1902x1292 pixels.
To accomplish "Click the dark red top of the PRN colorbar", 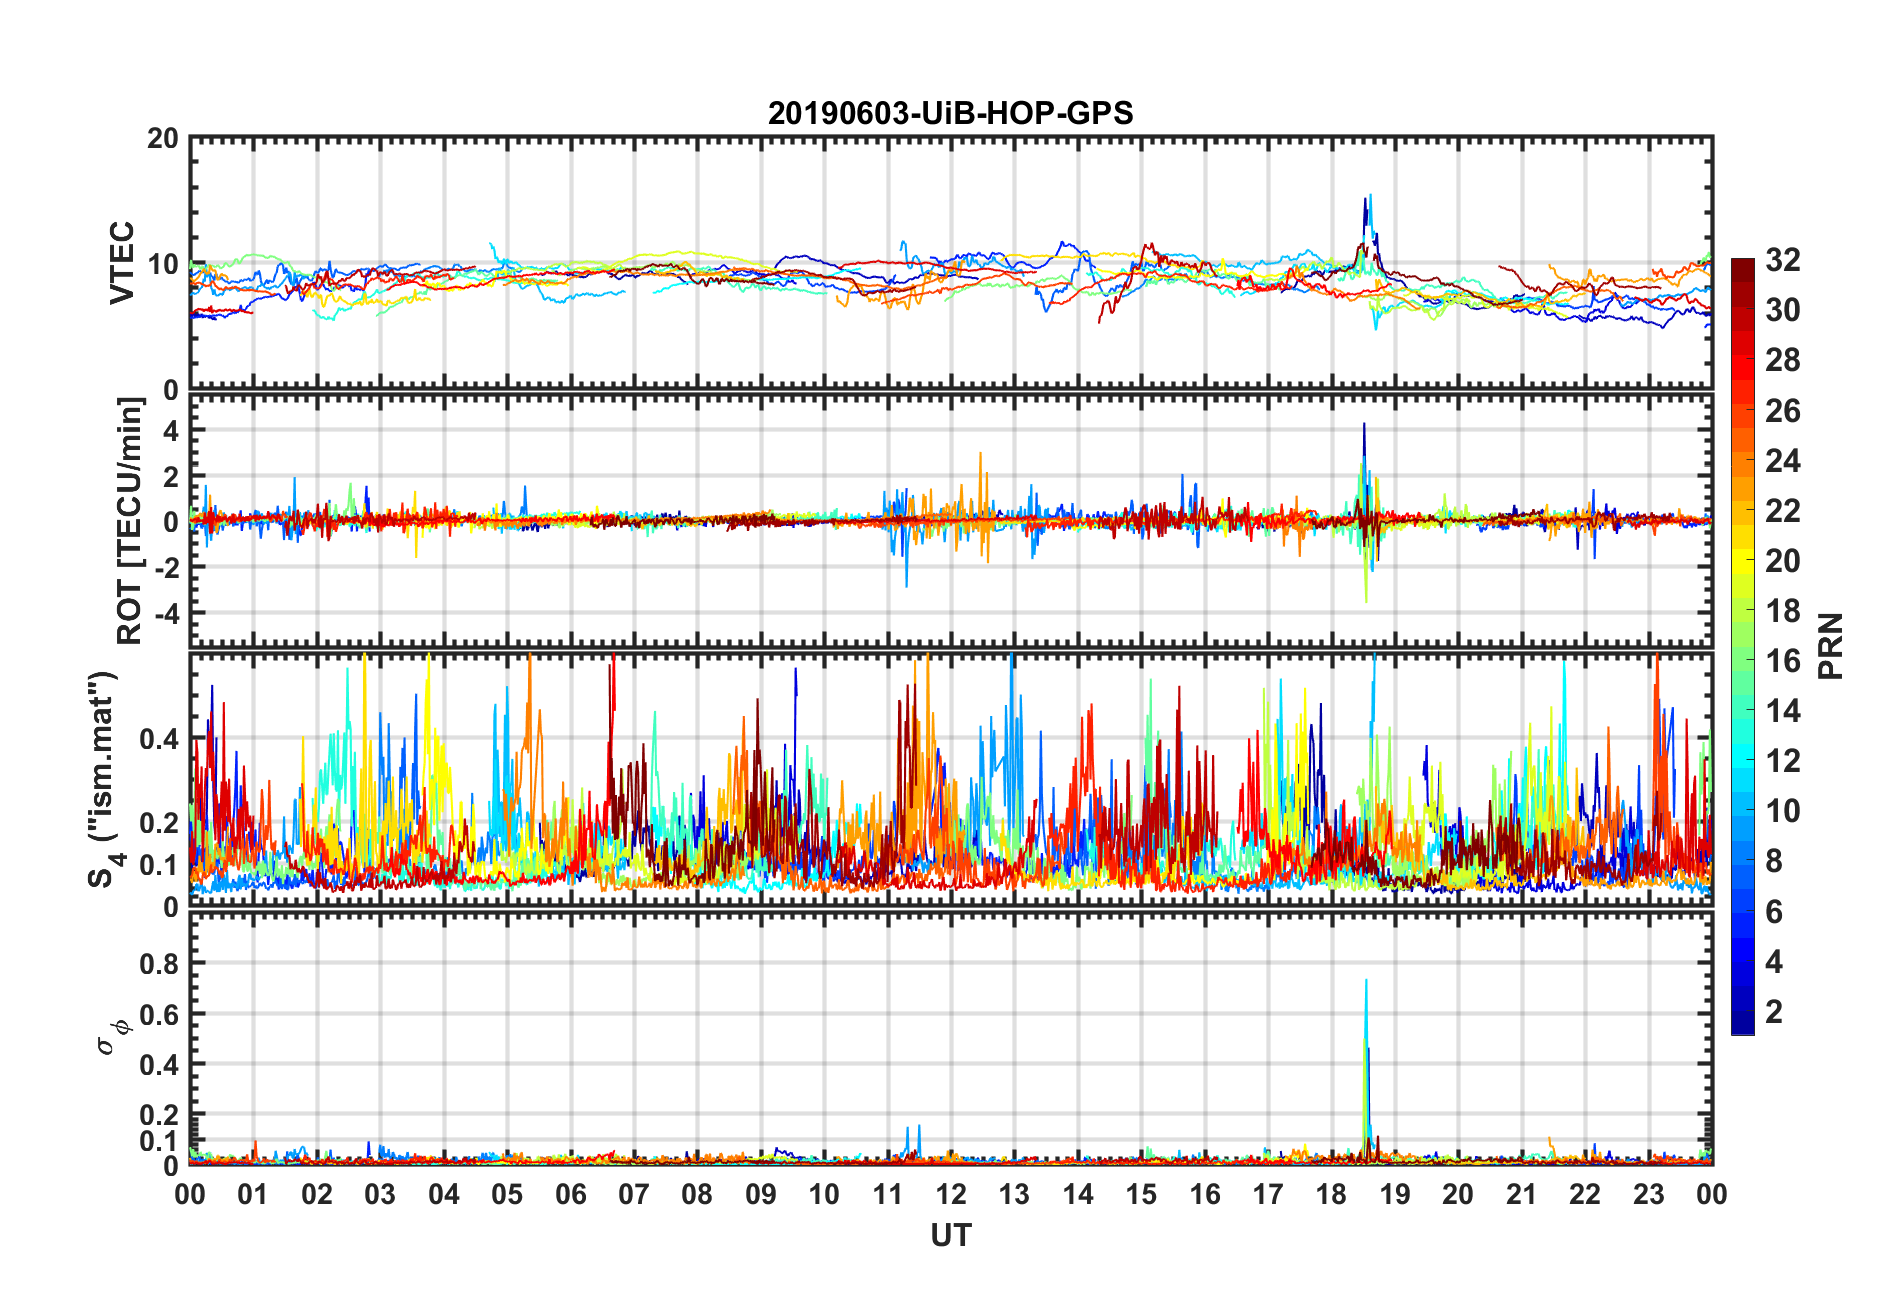I will point(1742,267).
